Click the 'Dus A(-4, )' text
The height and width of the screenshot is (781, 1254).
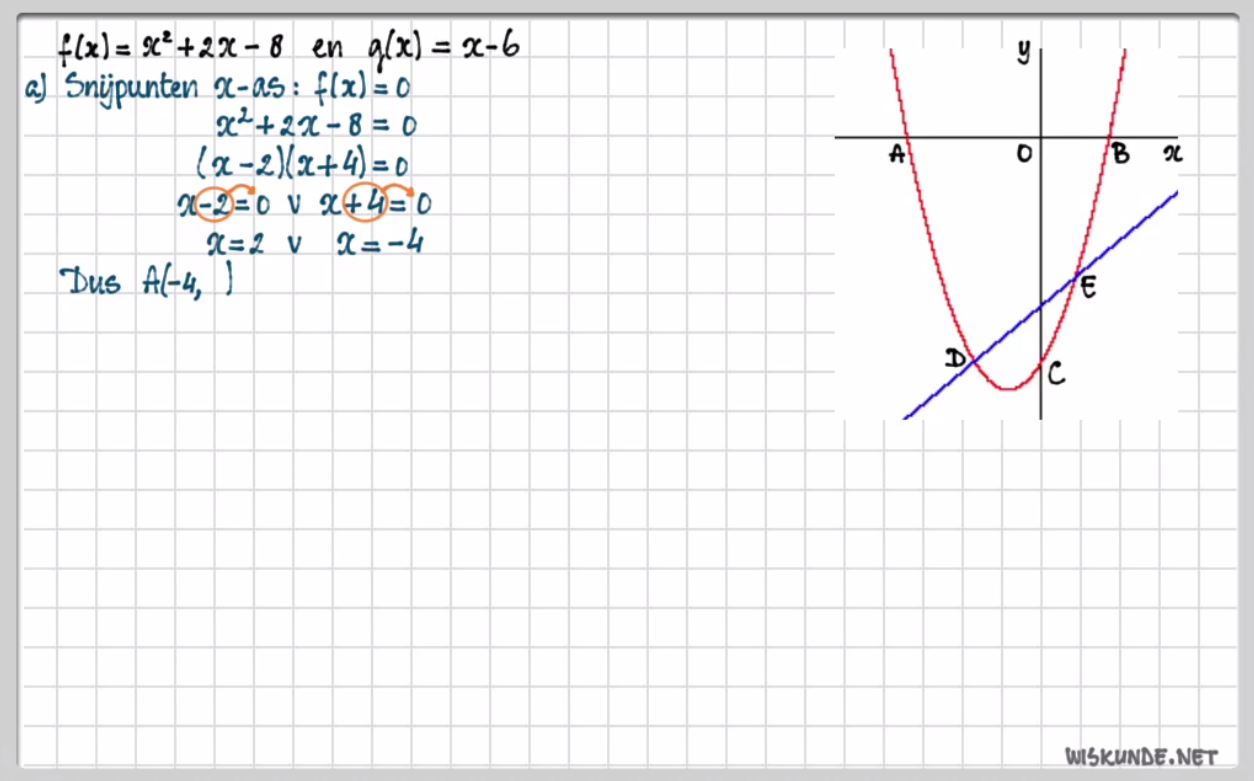tap(147, 282)
